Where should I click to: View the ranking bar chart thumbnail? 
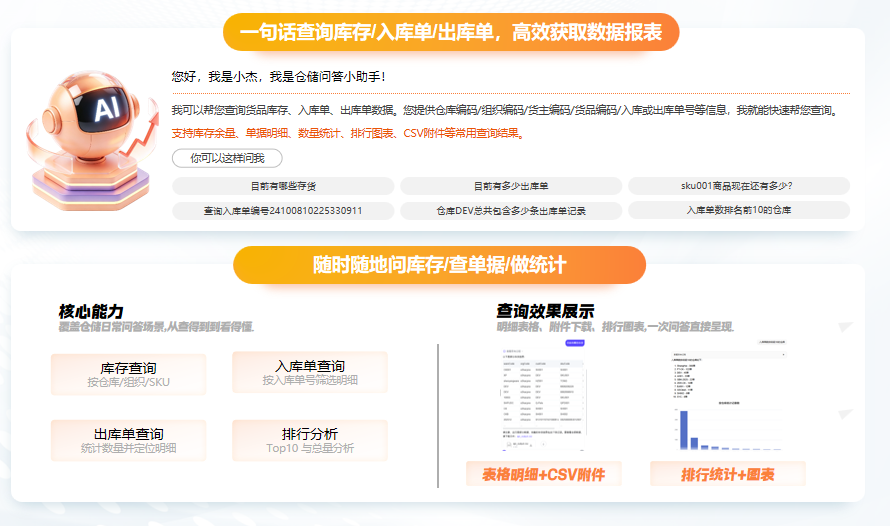click(x=728, y=397)
